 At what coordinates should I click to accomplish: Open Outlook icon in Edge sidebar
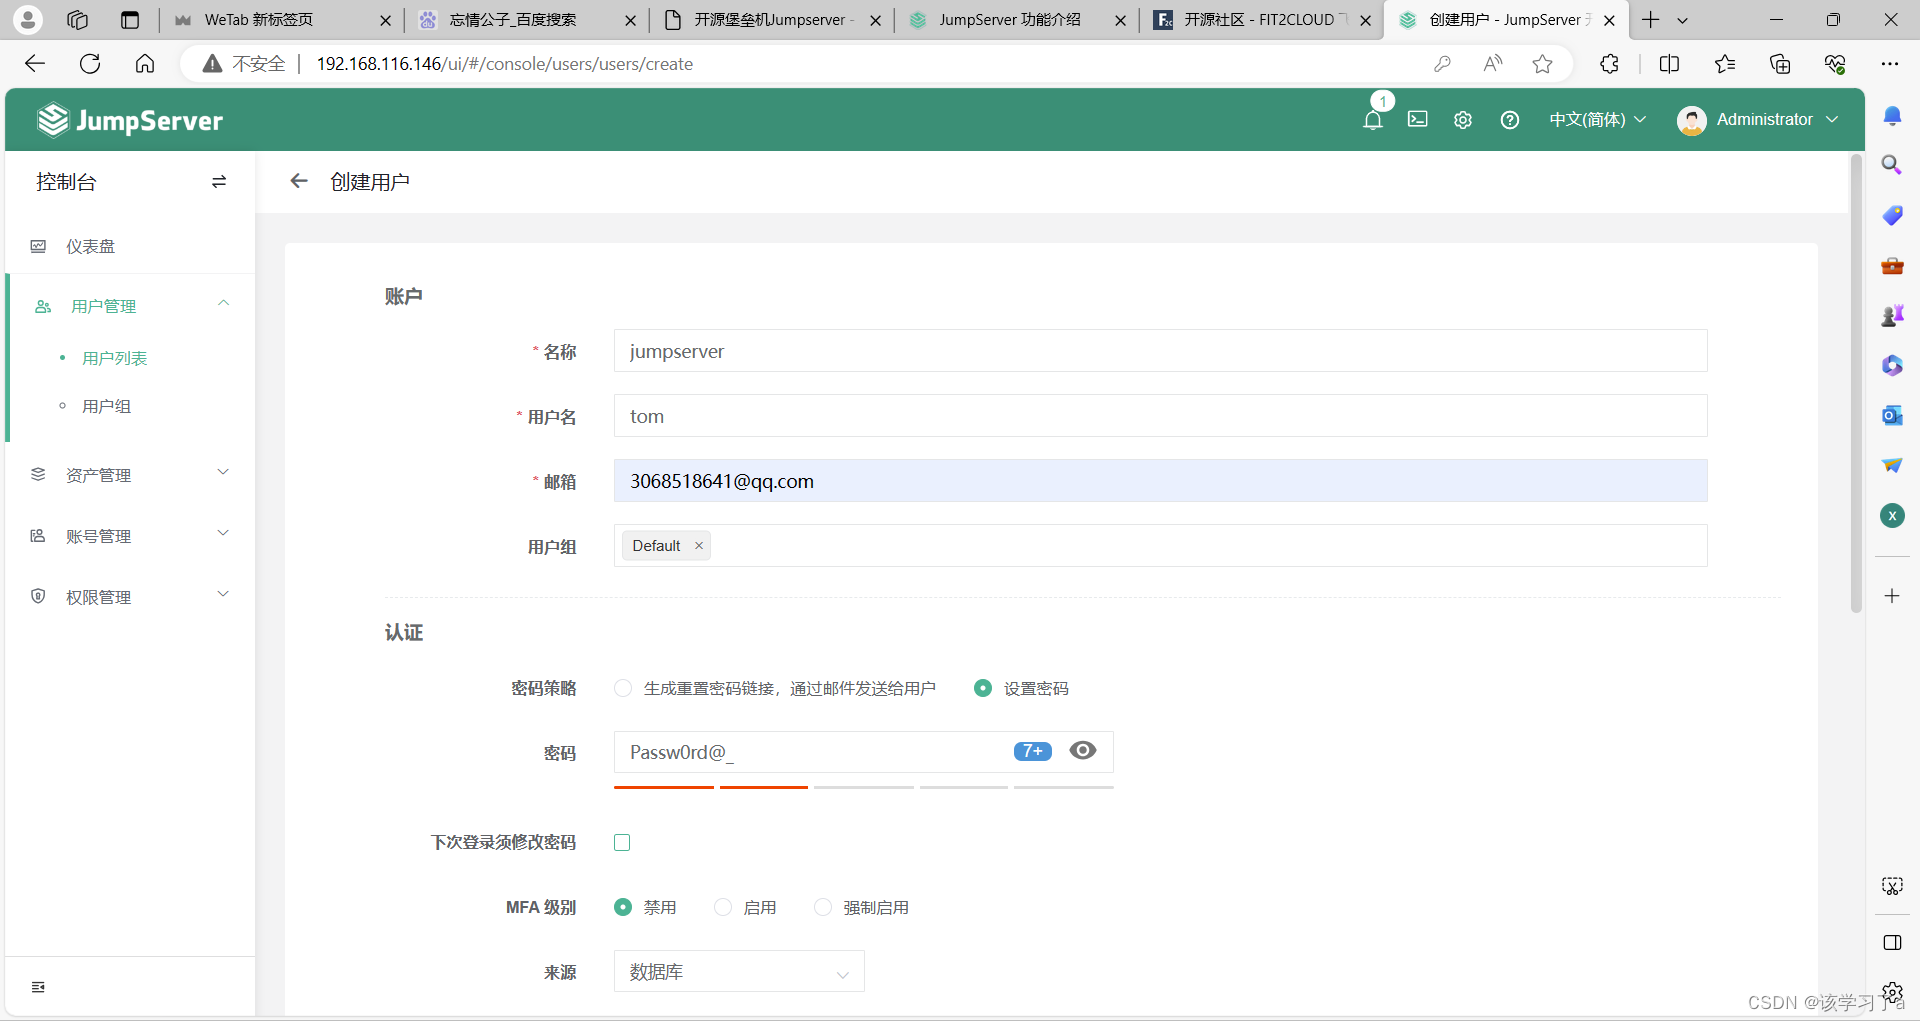[x=1892, y=415]
